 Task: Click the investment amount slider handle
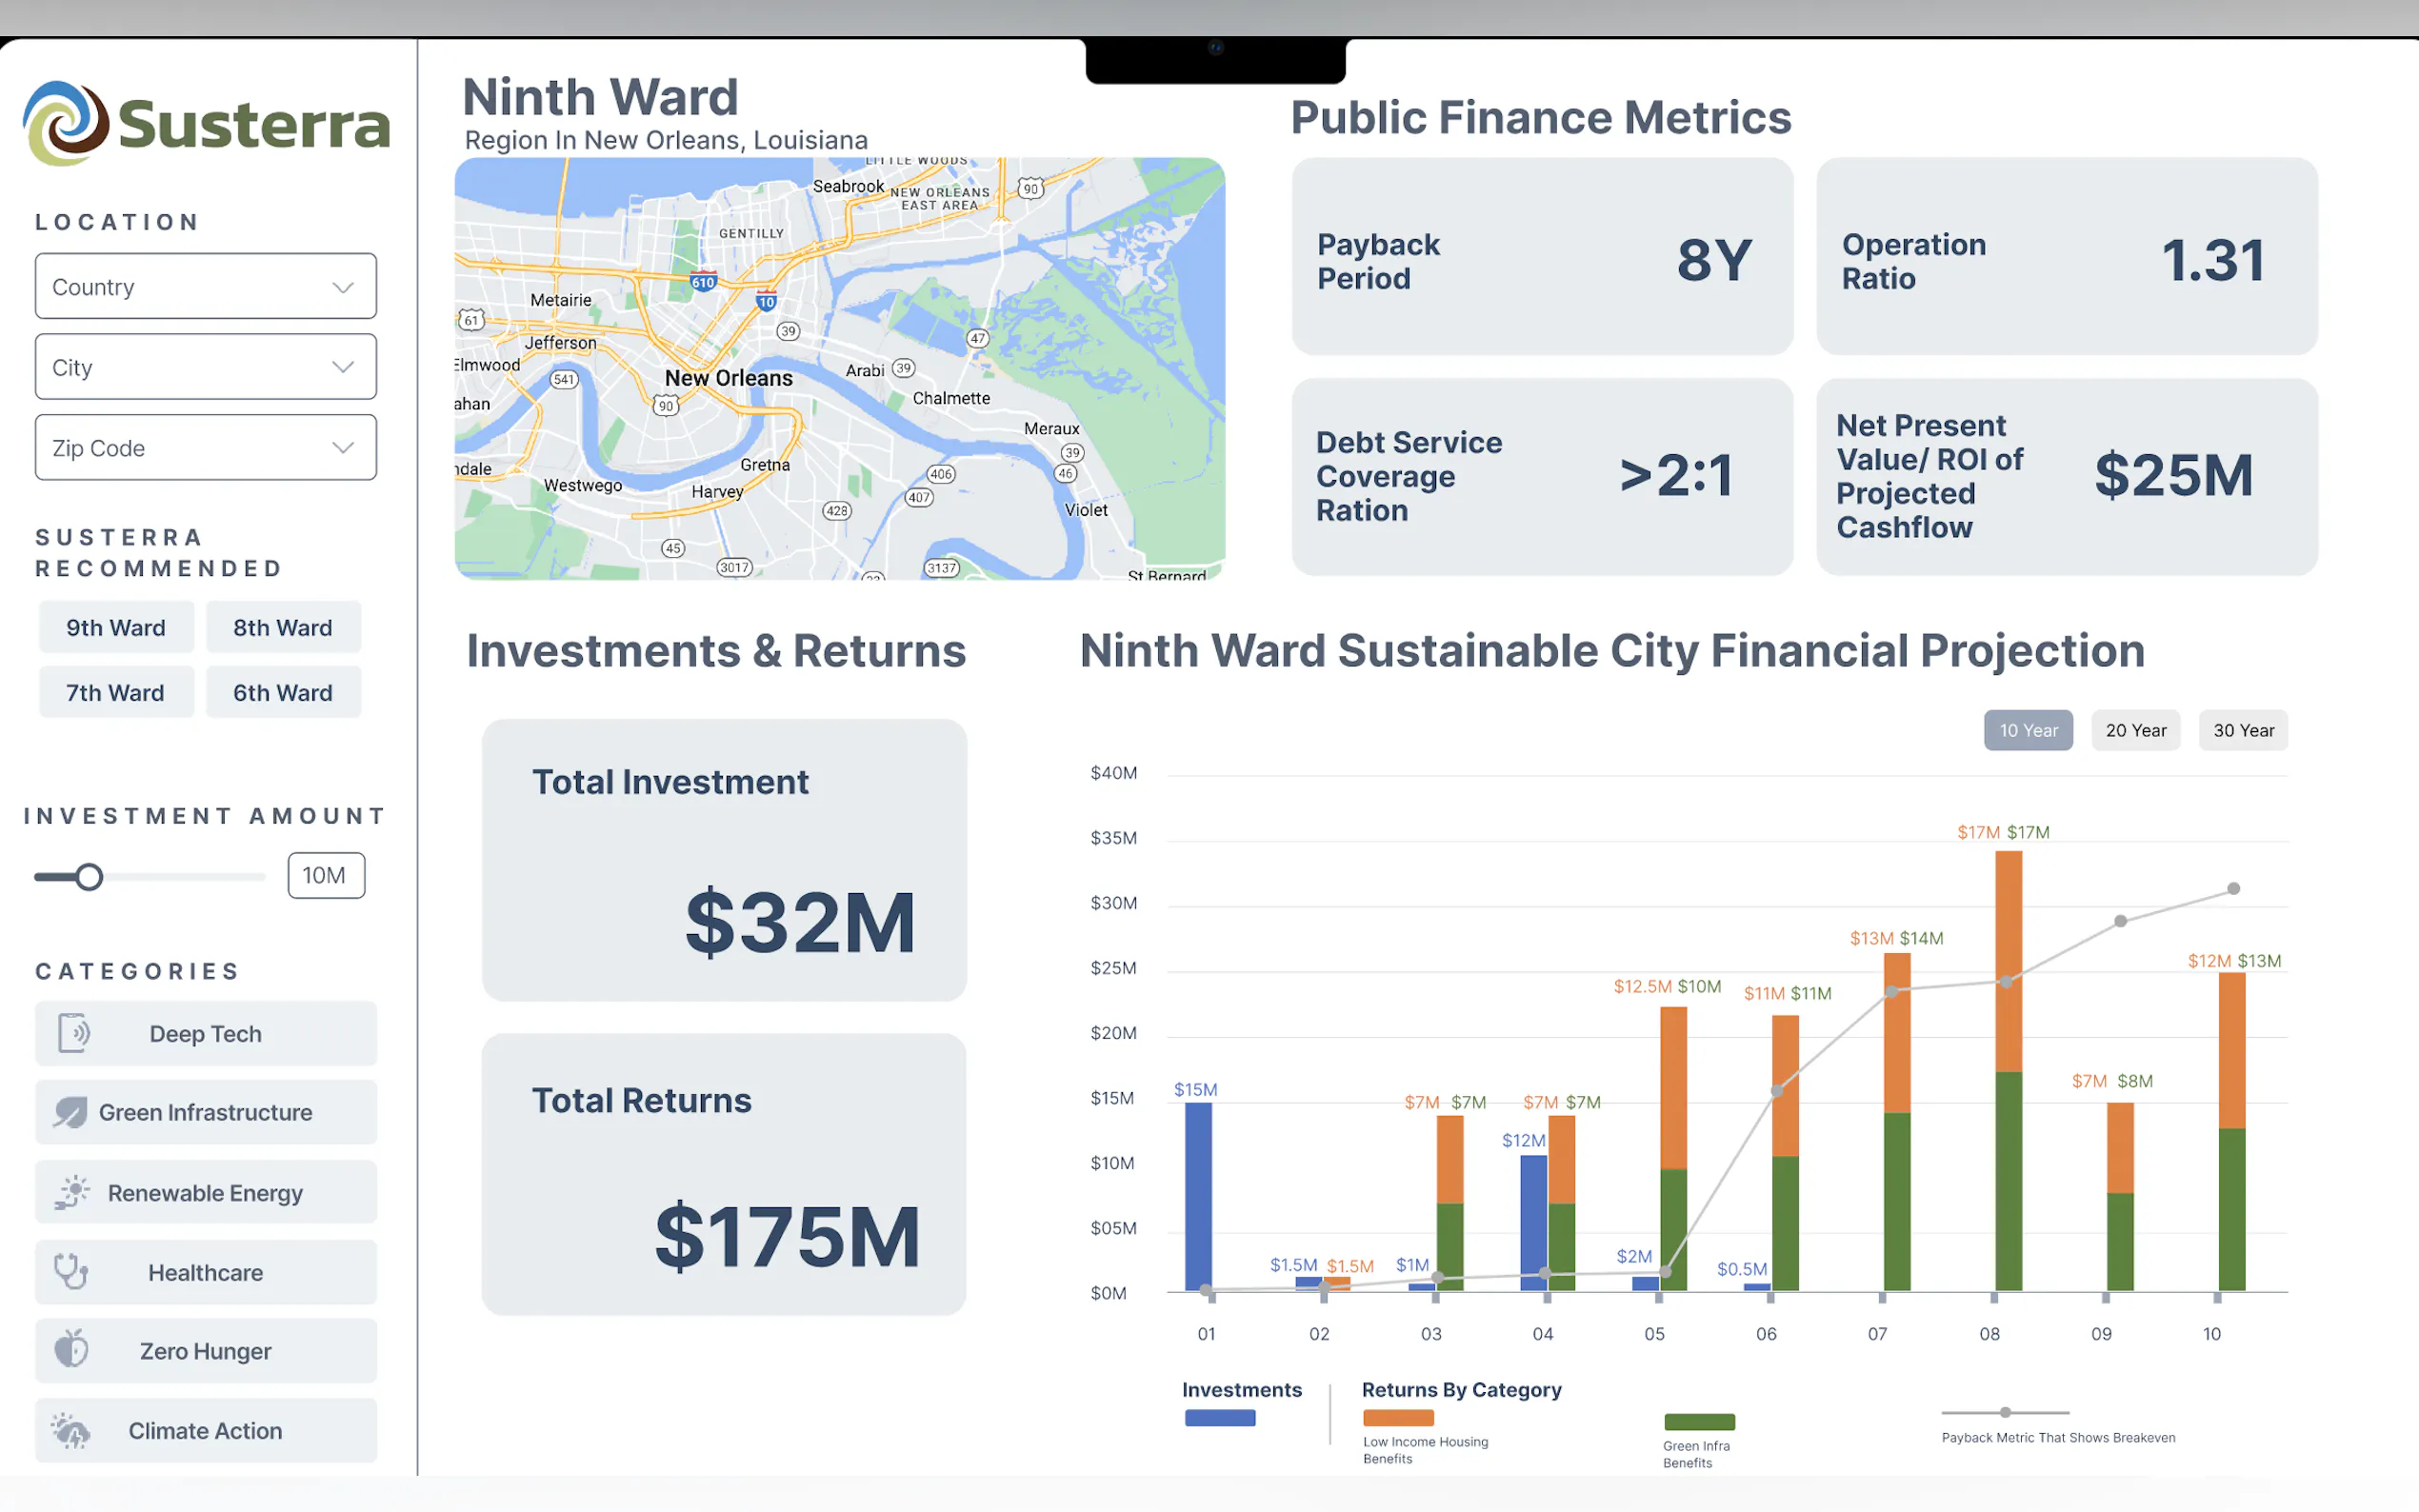point(90,877)
